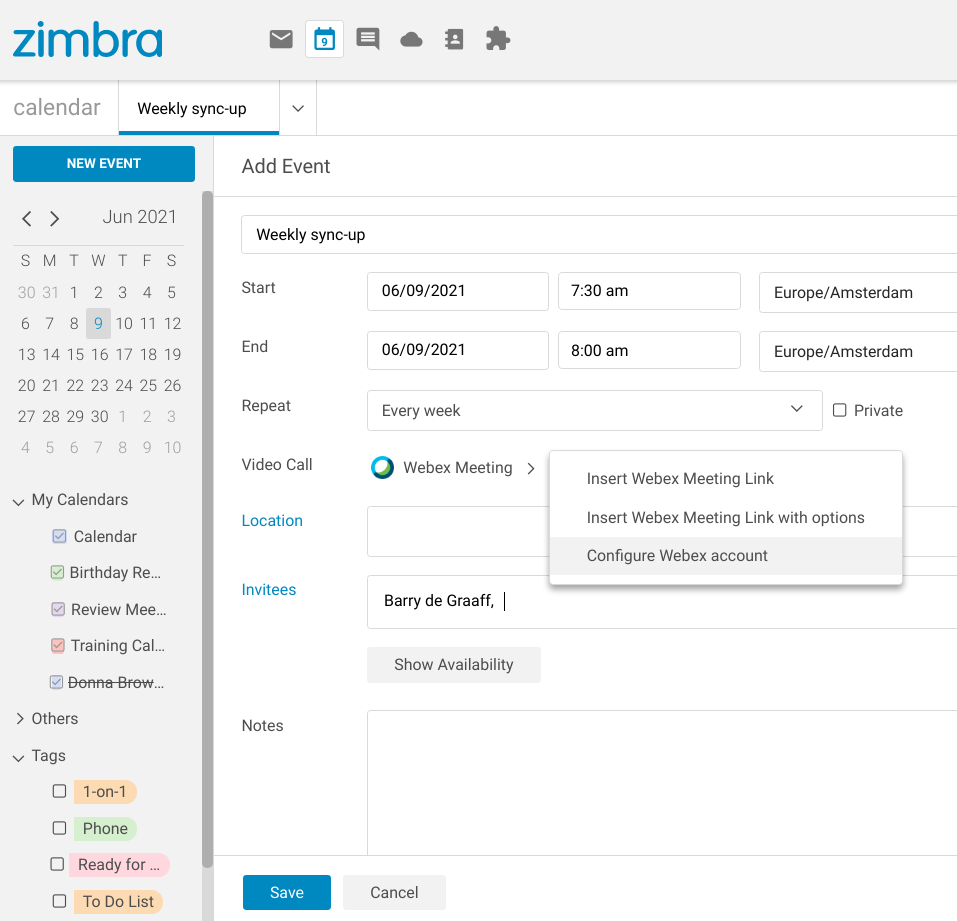Open the Zimlets puzzle piece icon
957x921 pixels.
pyautogui.click(x=497, y=39)
